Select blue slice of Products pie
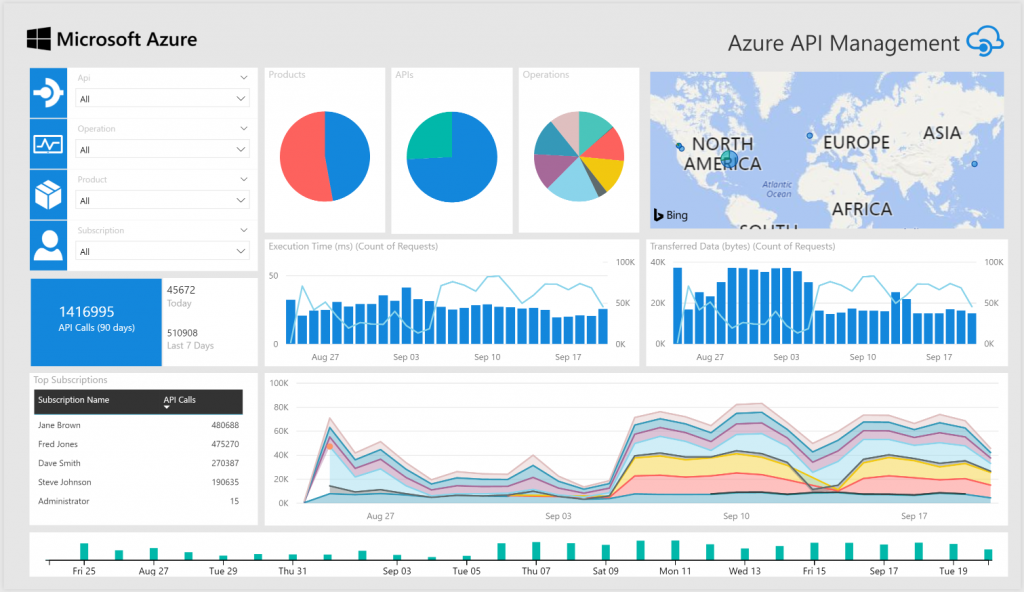The width and height of the screenshot is (1024, 592). (349, 156)
